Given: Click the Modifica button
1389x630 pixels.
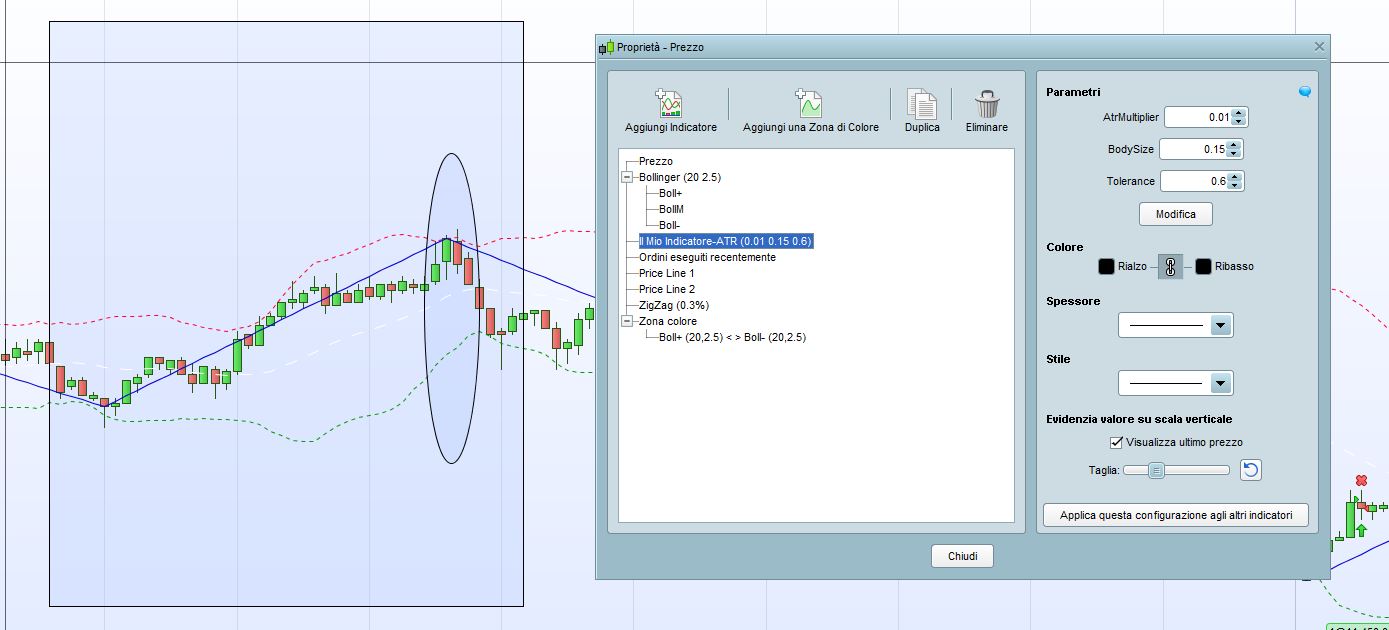Looking at the screenshot, I should pyautogui.click(x=1175, y=214).
